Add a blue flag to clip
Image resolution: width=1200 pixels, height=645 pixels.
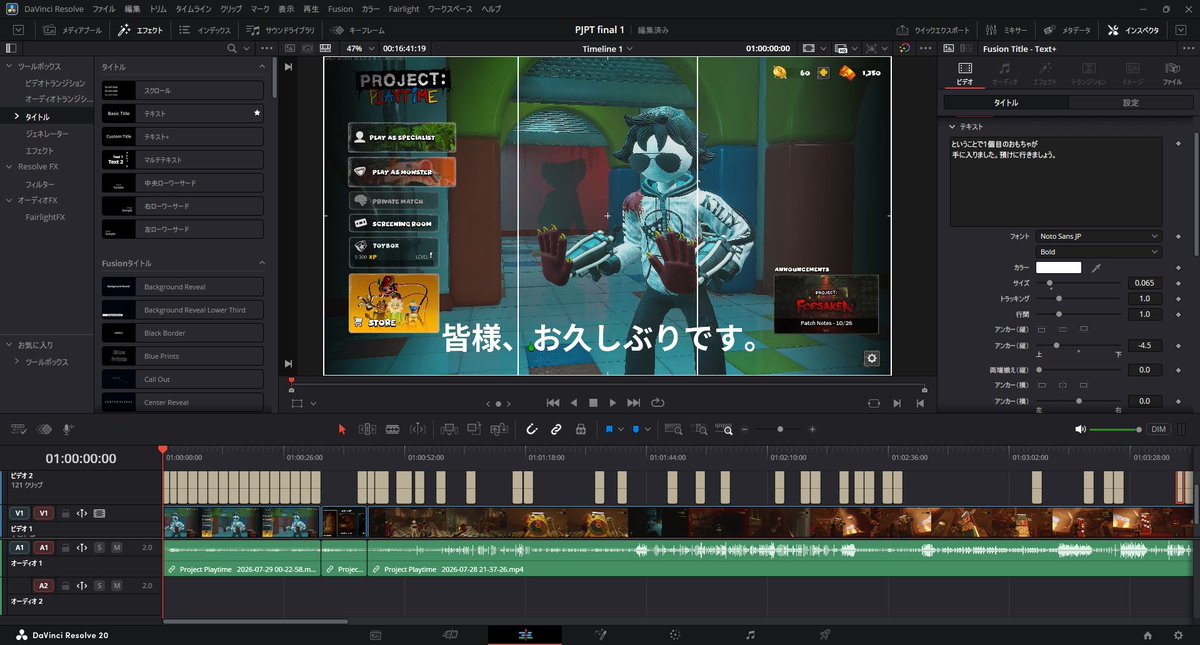(608, 429)
